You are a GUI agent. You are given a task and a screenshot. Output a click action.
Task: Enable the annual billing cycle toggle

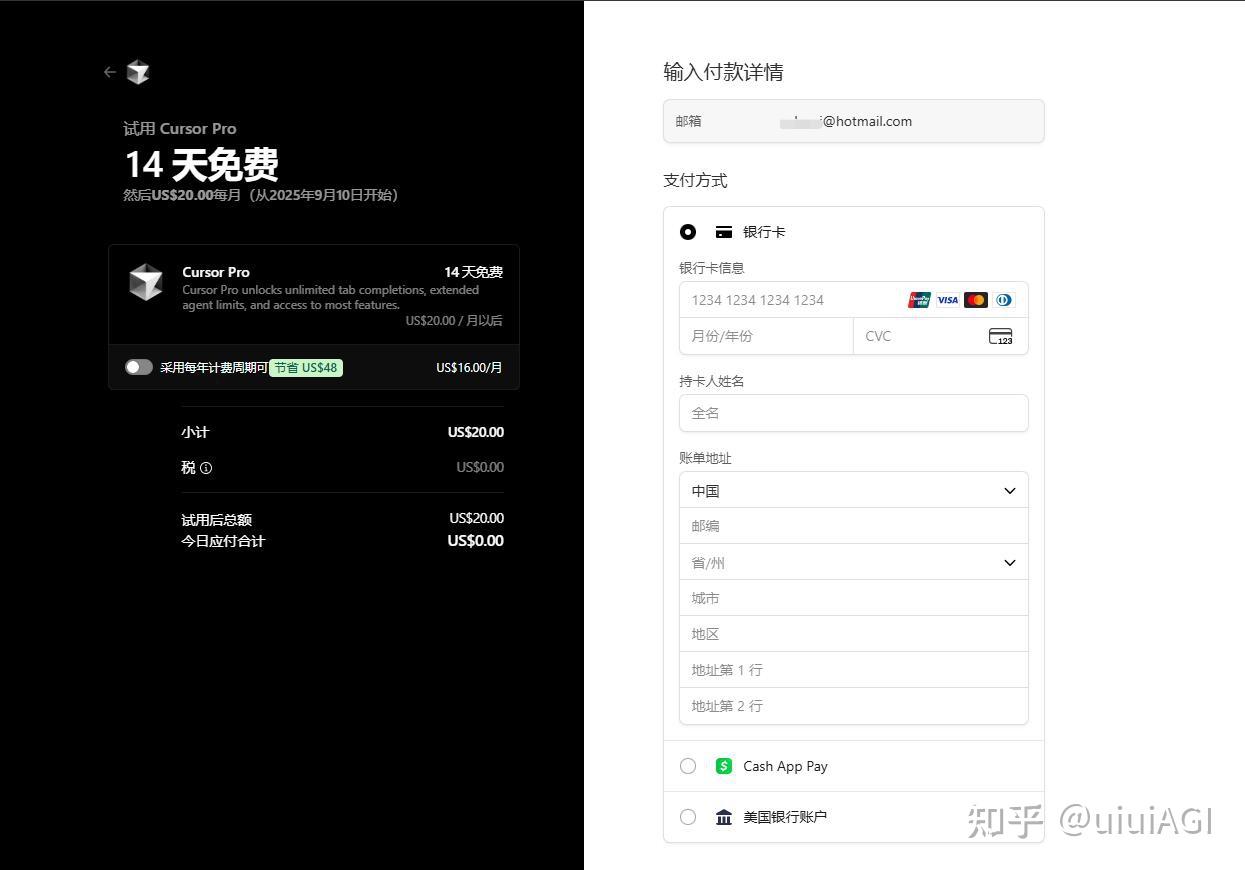(x=138, y=367)
